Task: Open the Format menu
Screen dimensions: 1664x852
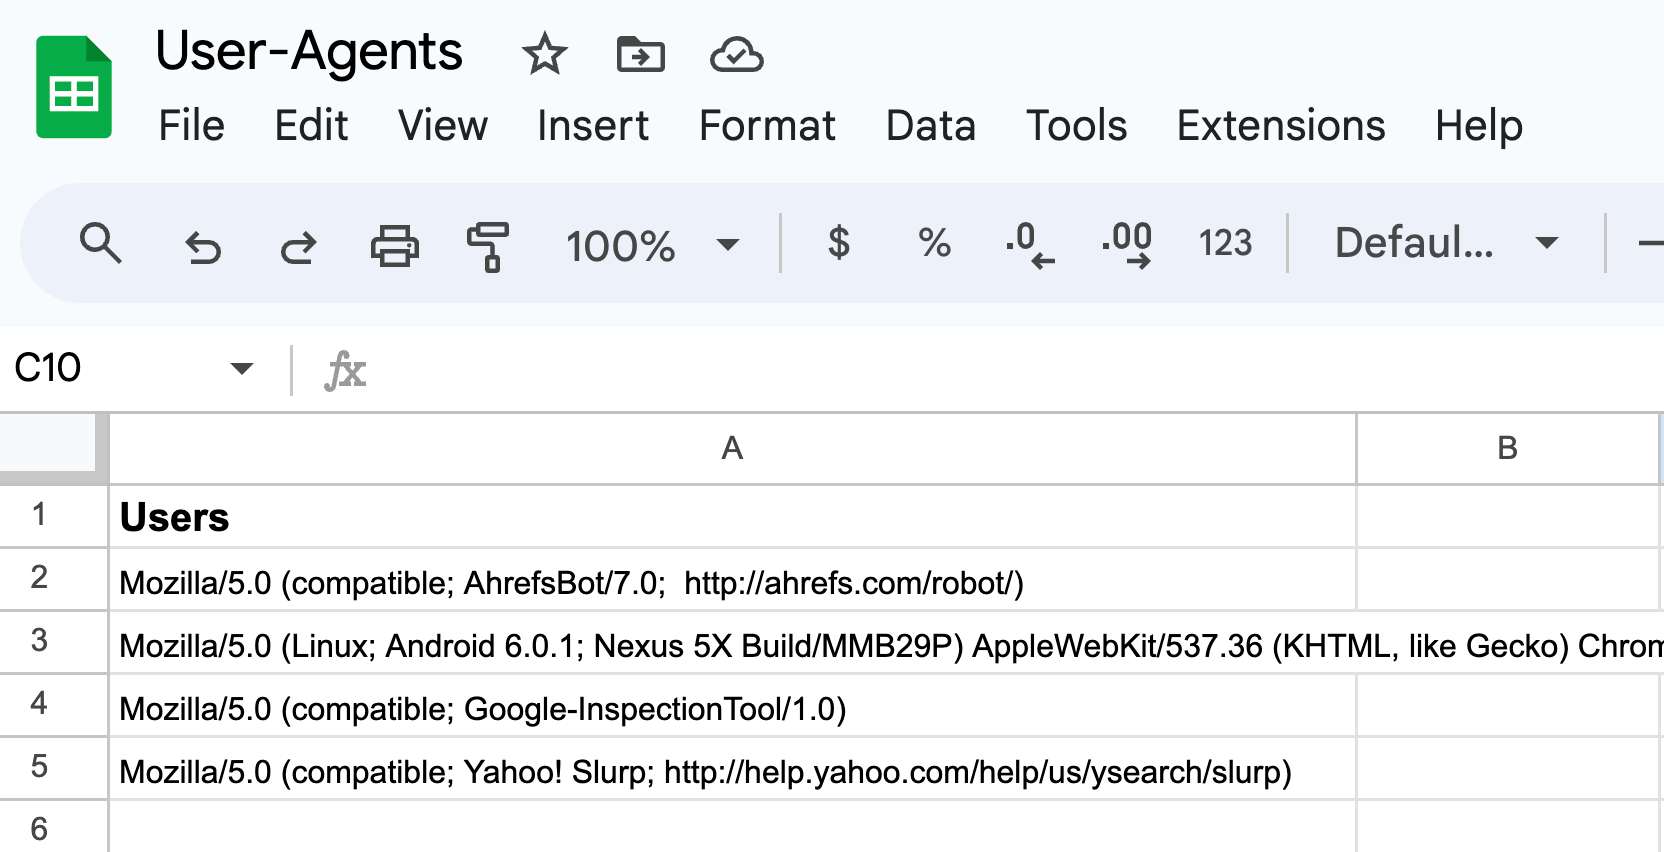Action: [767, 126]
